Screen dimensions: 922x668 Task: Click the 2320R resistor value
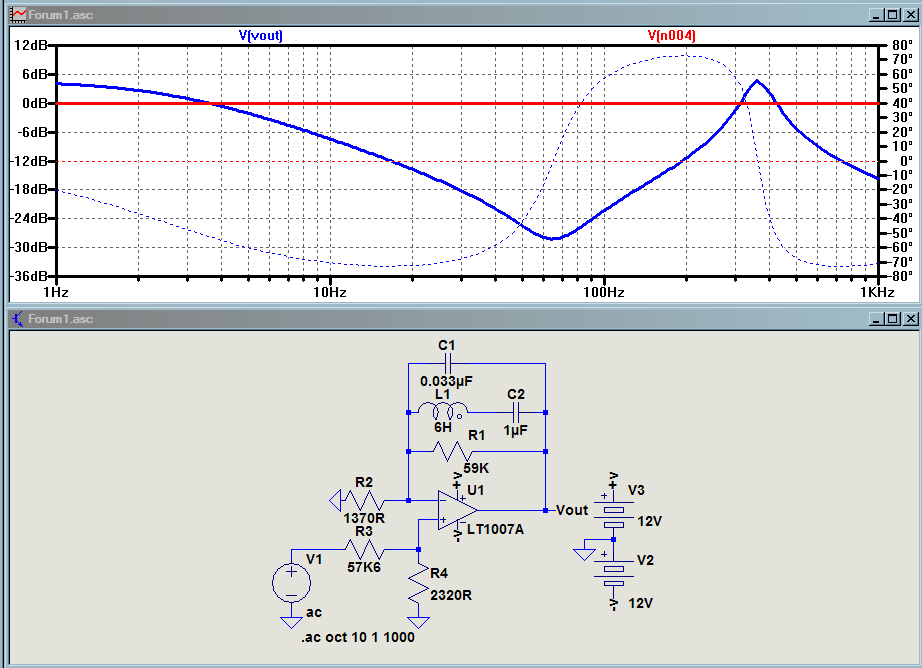point(451,595)
